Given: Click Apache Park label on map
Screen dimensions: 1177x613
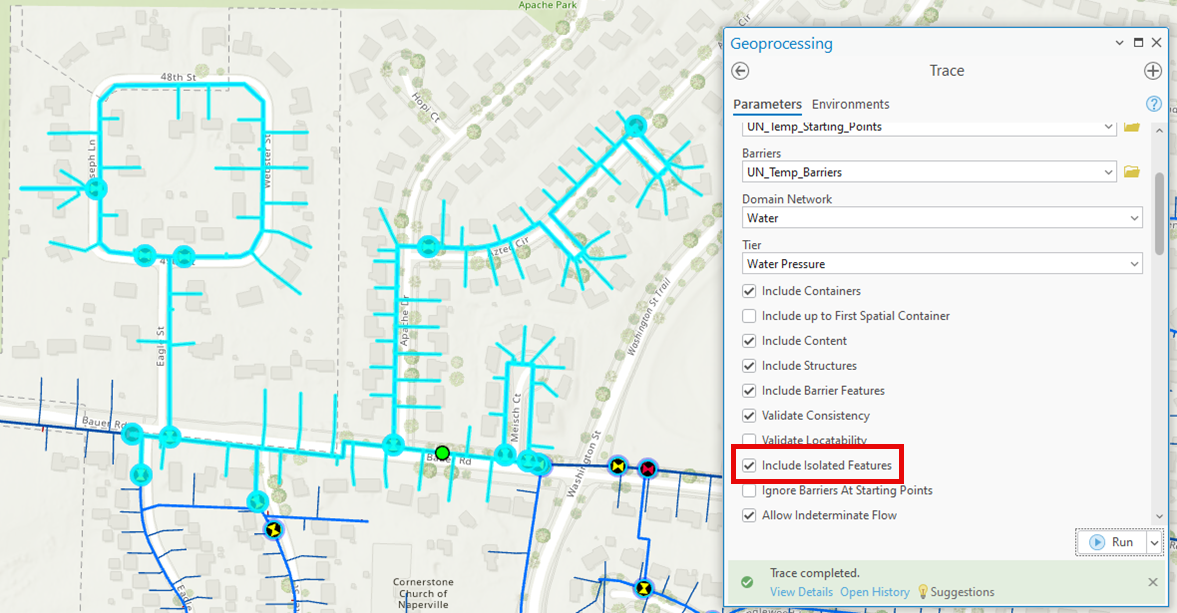Looking at the screenshot, I should [x=548, y=5].
